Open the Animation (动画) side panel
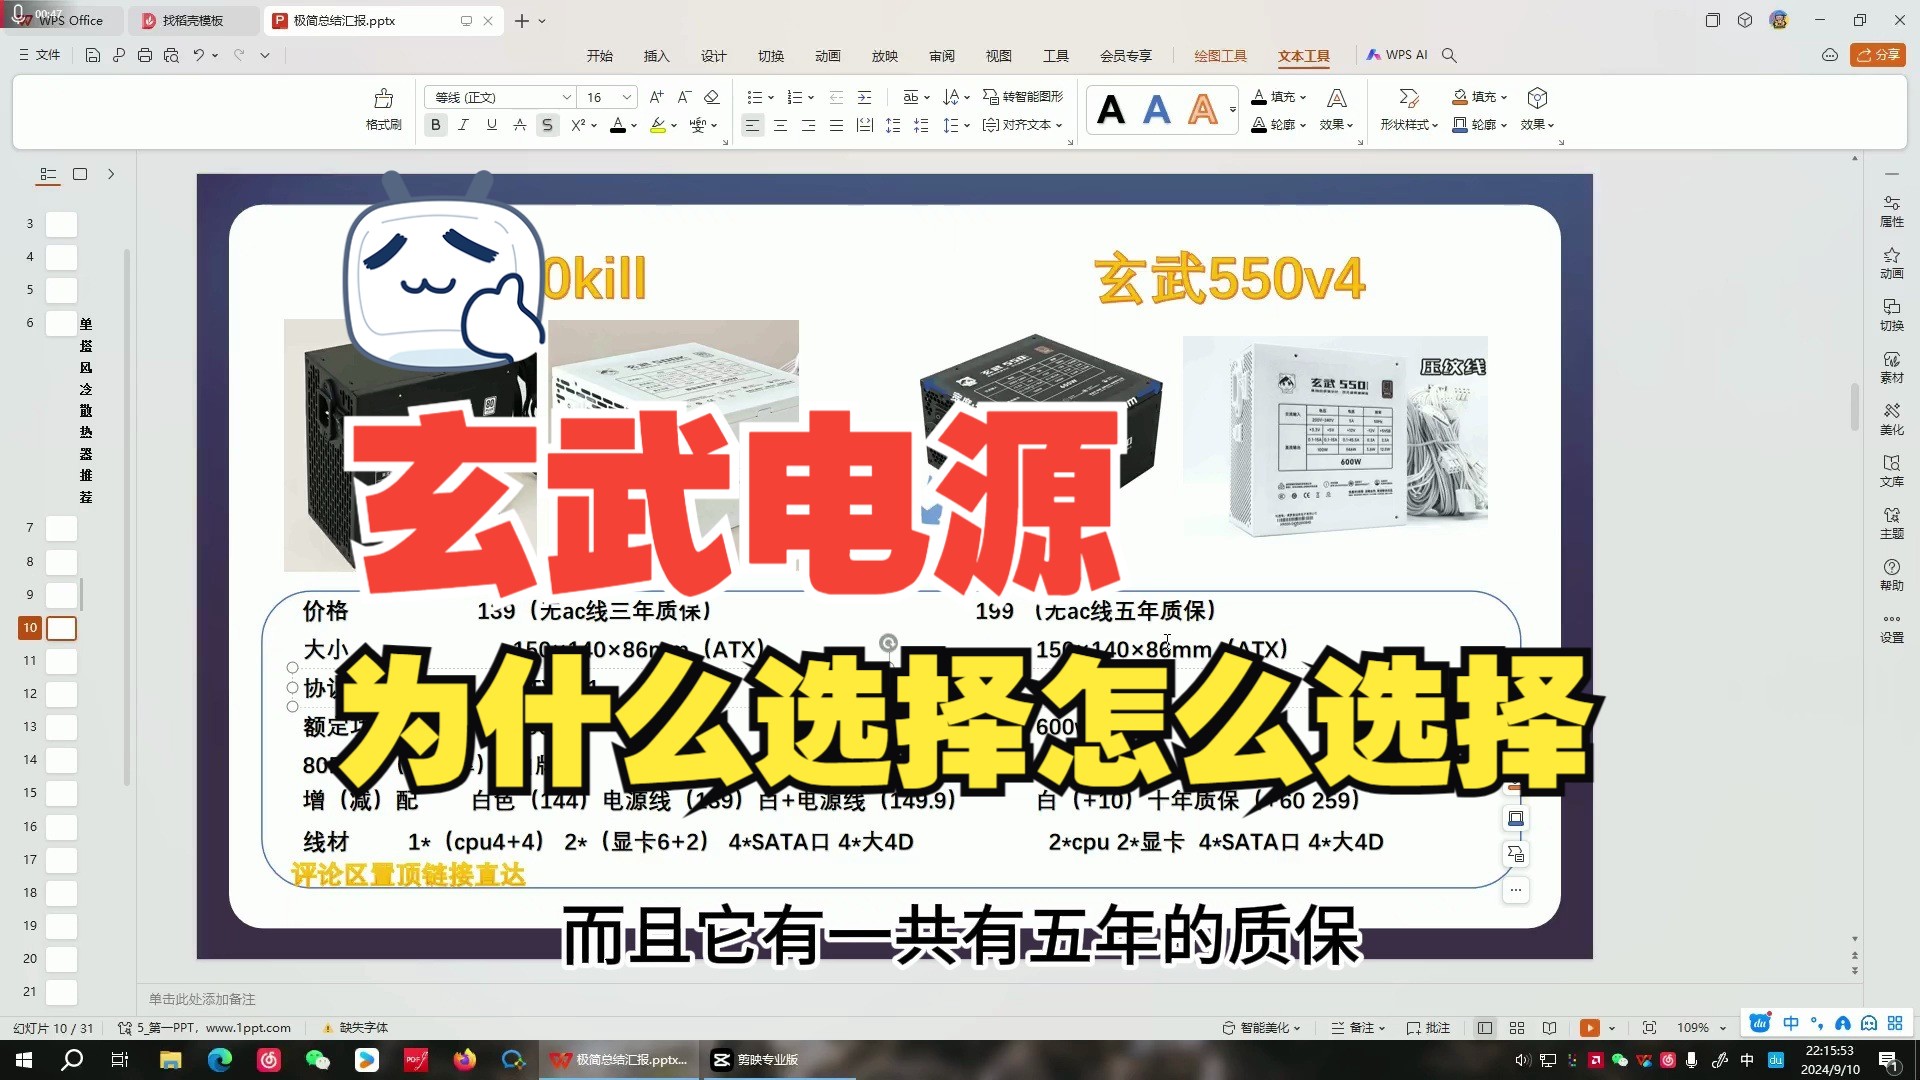Screen dimensions: 1920x1080 point(1892,263)
